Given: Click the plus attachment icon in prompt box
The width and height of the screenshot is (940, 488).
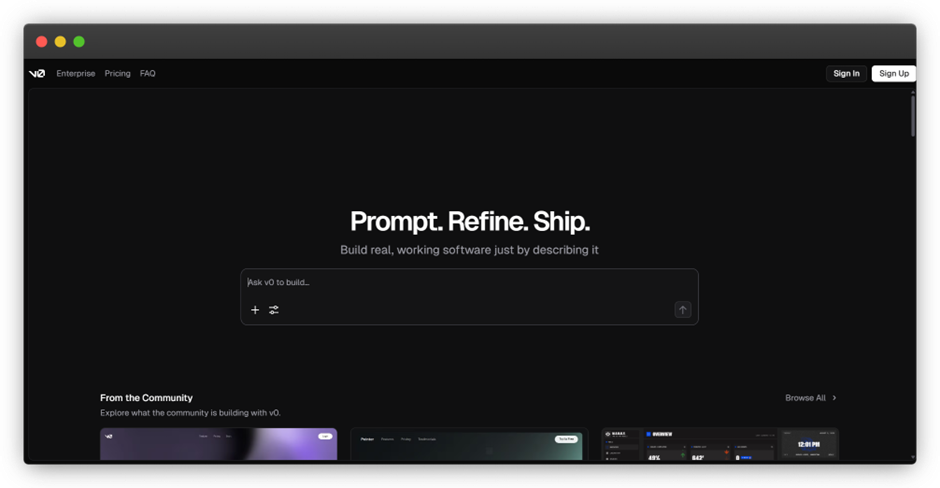Looking at the screenshot, I should point(255,310).
